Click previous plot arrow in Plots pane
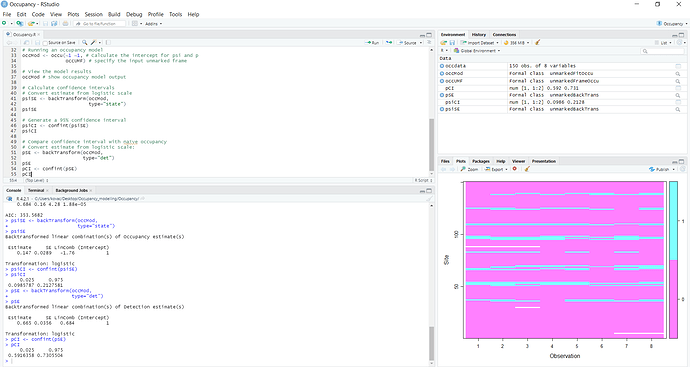 [444, 169]
